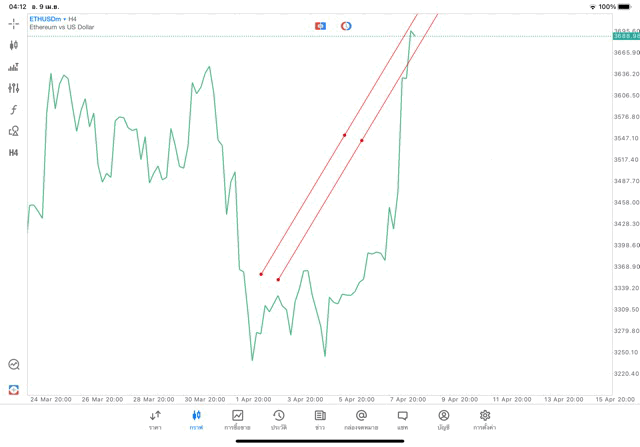Viewport: 640px width, 447px height.
Task: Go to the ข่าว (News) tab
Action: click(x=320, y=419)
